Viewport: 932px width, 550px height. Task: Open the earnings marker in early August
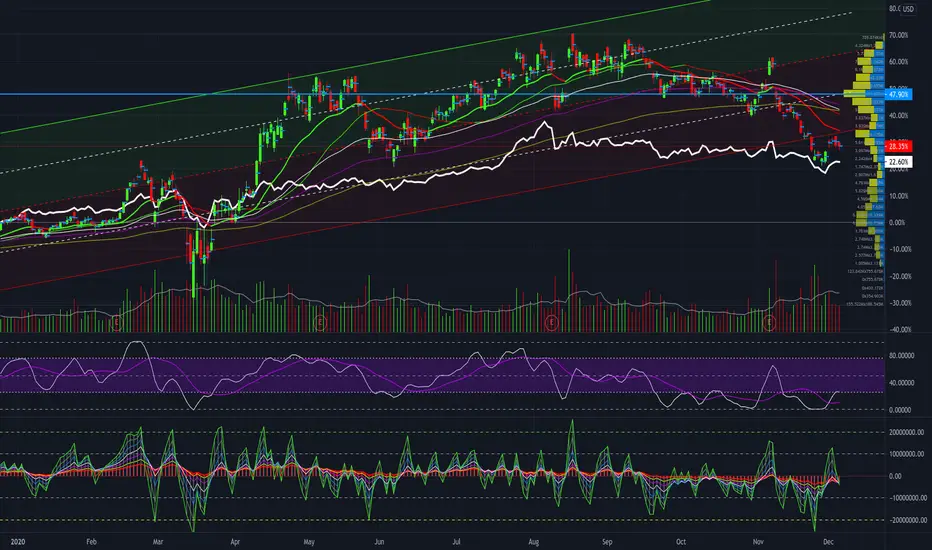click(x=551, y=323)
